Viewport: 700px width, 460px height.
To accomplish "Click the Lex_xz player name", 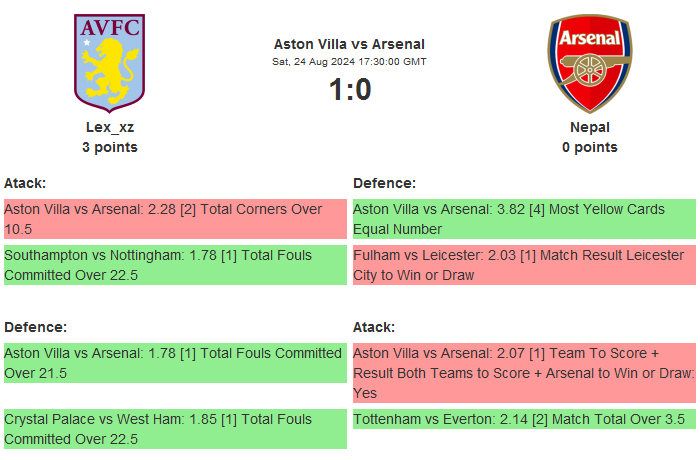I will click(x=110, y=127).
